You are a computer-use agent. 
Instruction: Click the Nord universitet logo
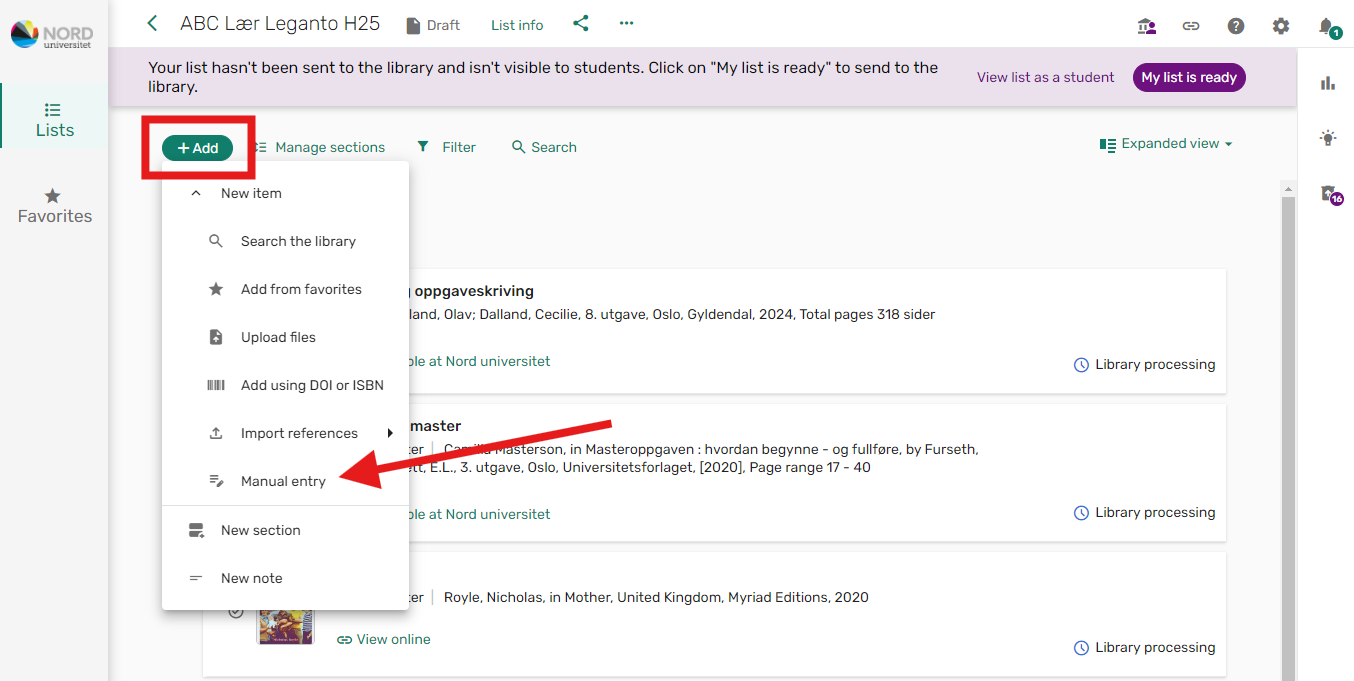(52, 36)
